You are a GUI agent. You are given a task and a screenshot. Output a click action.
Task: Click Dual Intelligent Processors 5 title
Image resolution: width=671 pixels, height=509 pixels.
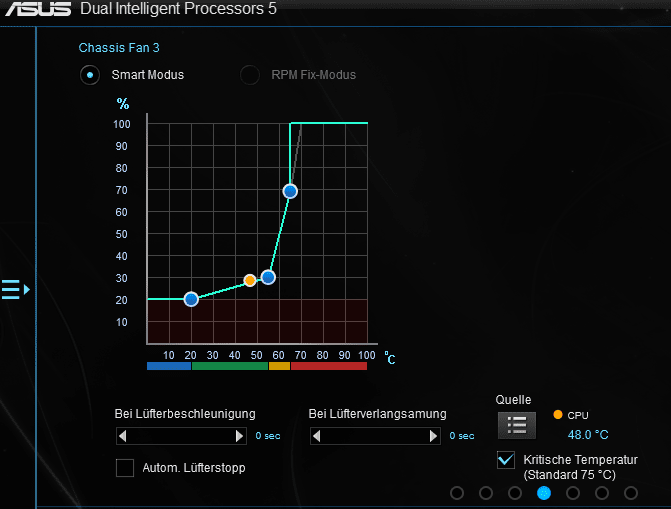[178, 9]
